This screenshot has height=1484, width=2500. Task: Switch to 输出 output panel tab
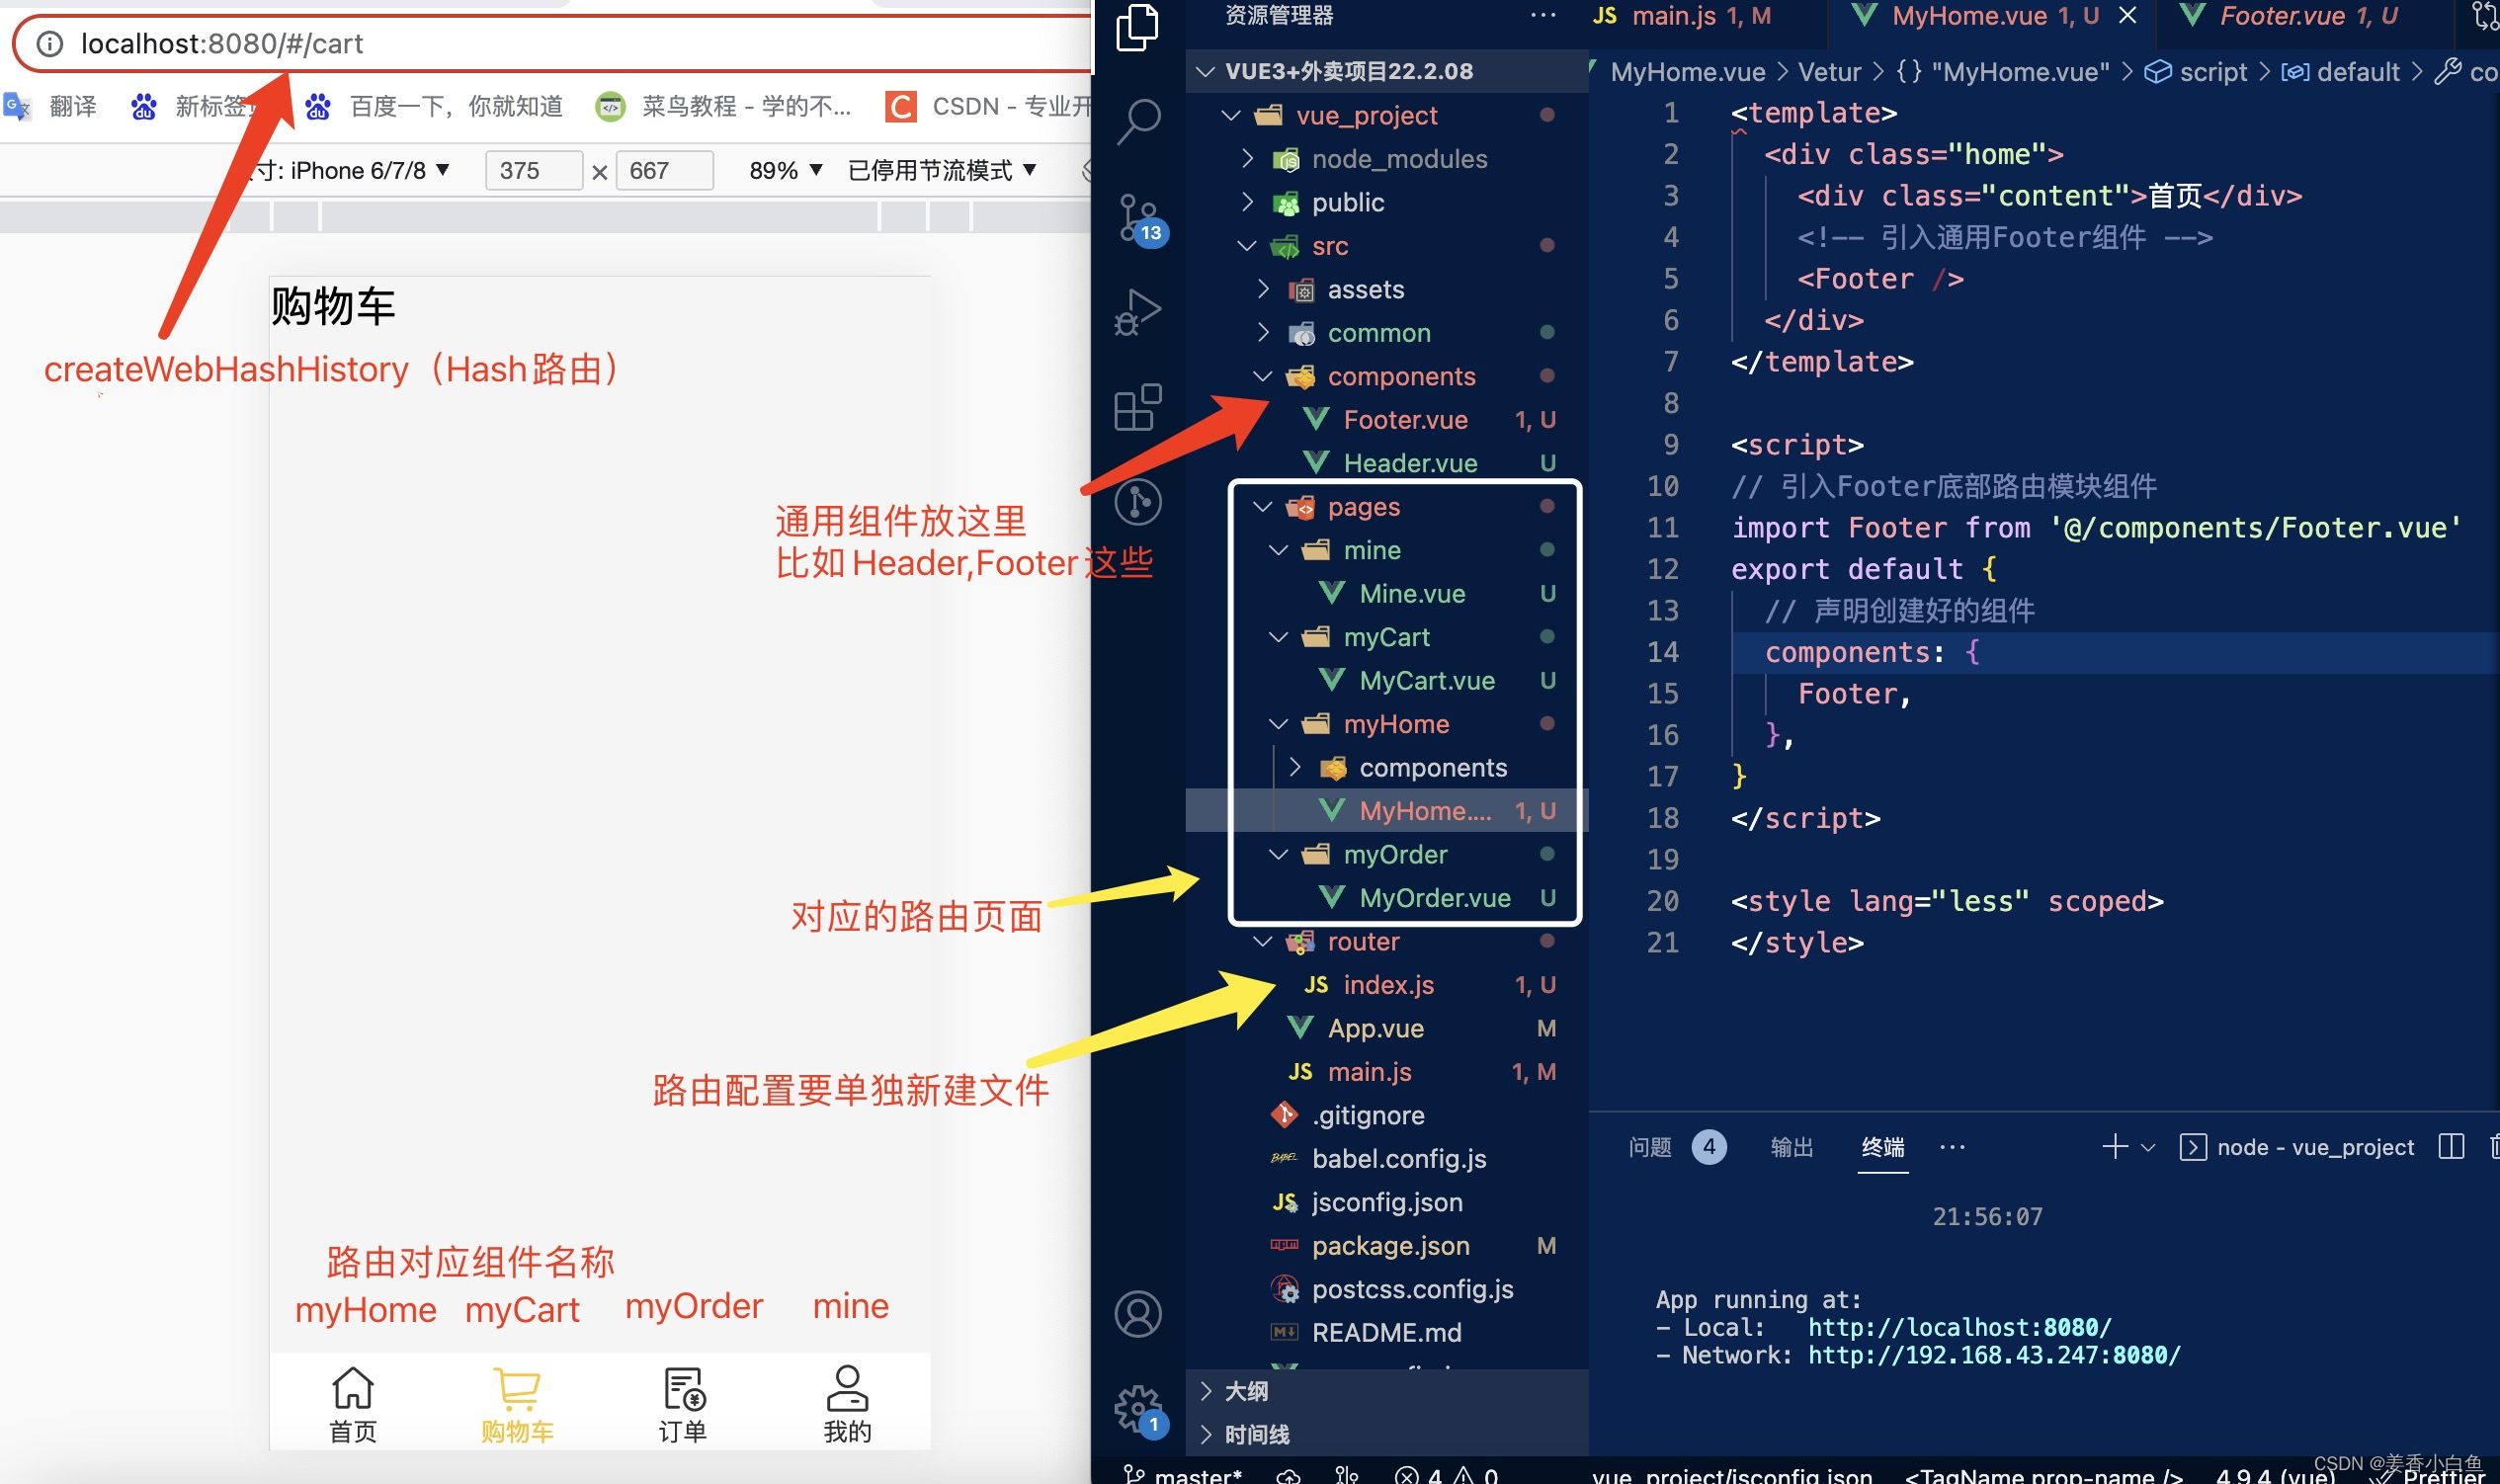1791,1147
